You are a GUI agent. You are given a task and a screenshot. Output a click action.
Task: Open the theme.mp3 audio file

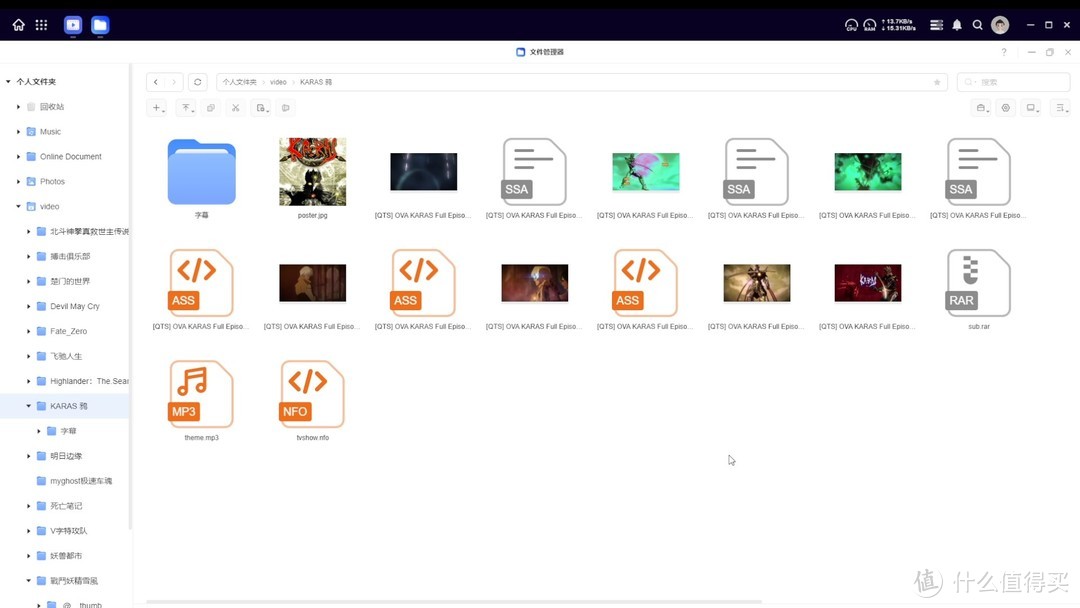[x=201, y=394]
